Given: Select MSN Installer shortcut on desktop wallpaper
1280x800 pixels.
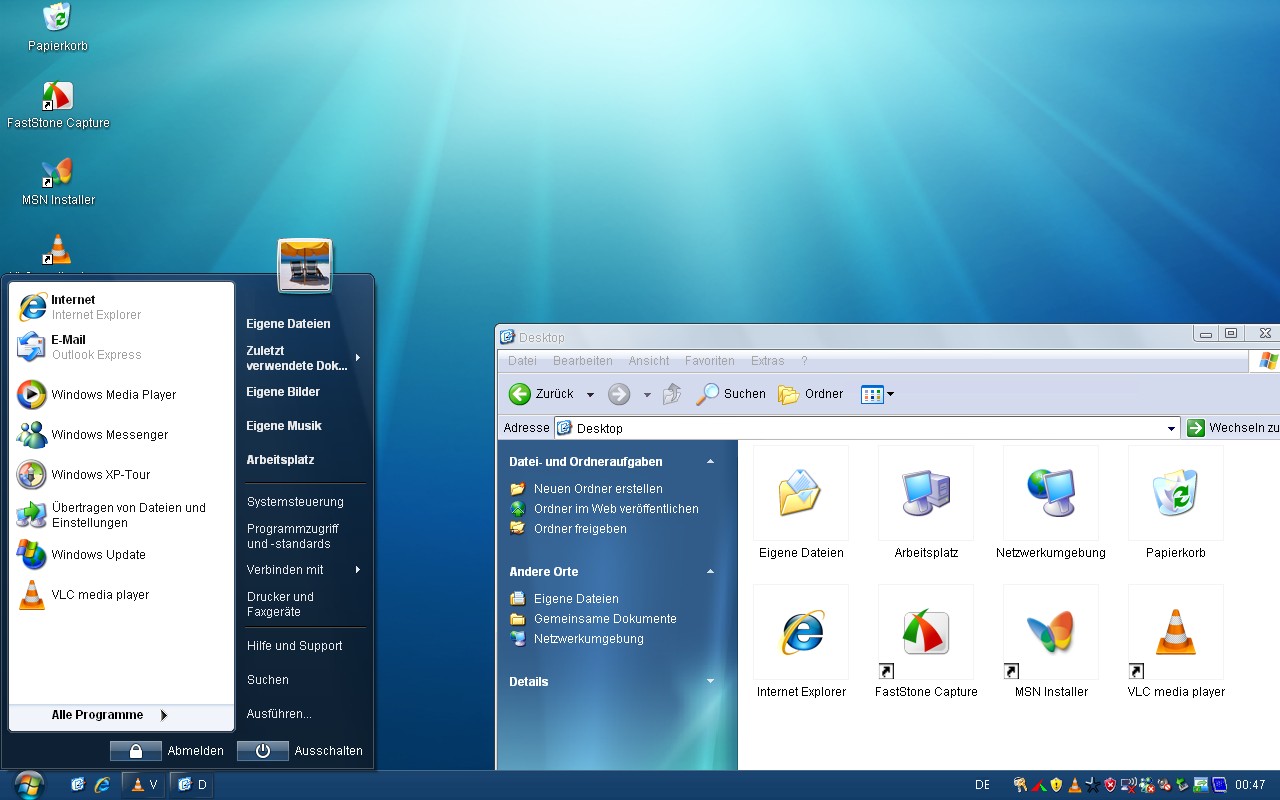Looking at the screenshot, I should (58, 181).
